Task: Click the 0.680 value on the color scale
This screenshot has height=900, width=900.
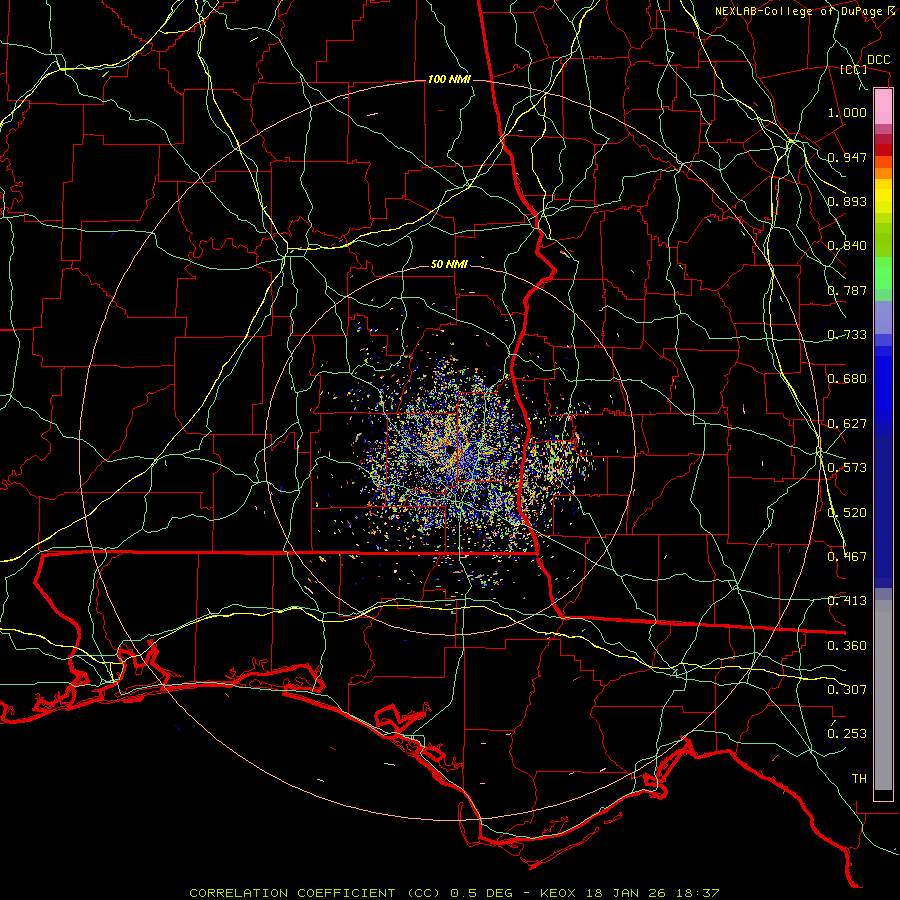Action: point(847,379)
